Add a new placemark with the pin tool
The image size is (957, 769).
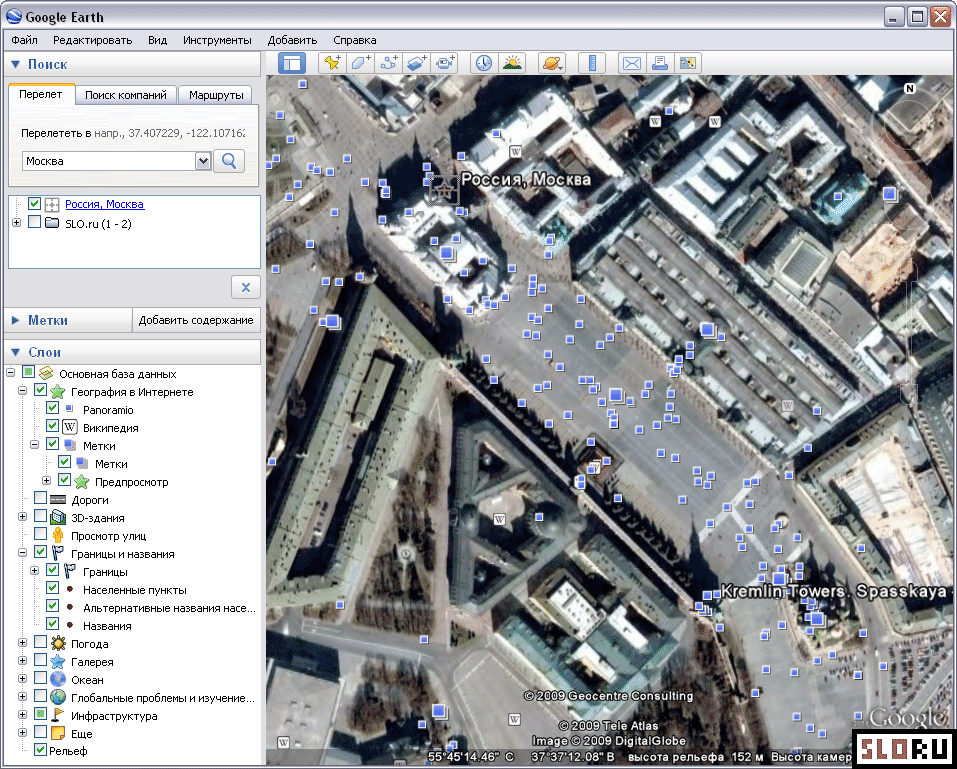333,63
